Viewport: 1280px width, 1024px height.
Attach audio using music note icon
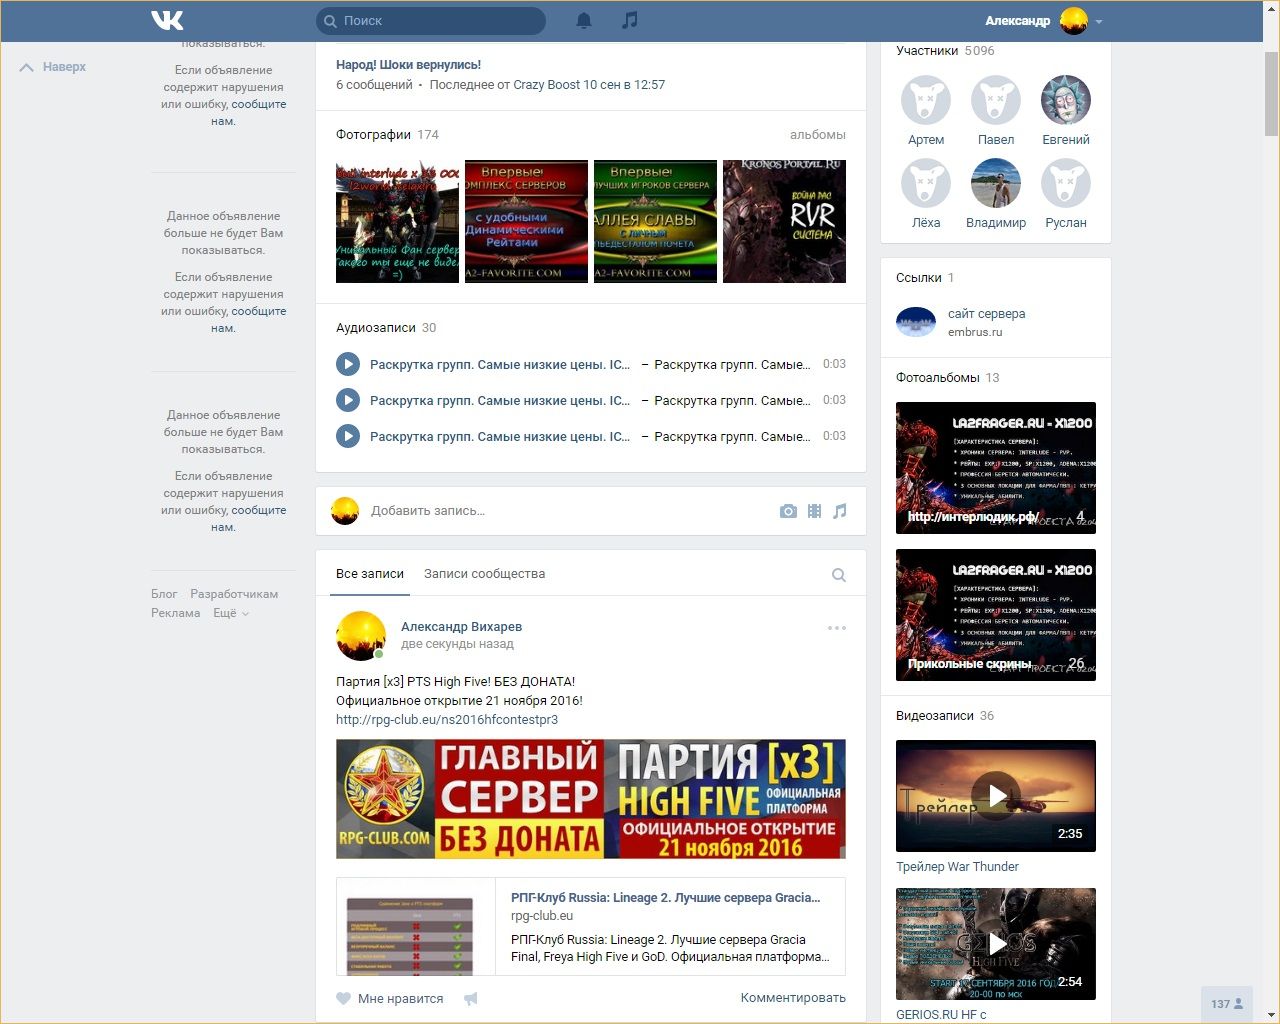[840, 511]
